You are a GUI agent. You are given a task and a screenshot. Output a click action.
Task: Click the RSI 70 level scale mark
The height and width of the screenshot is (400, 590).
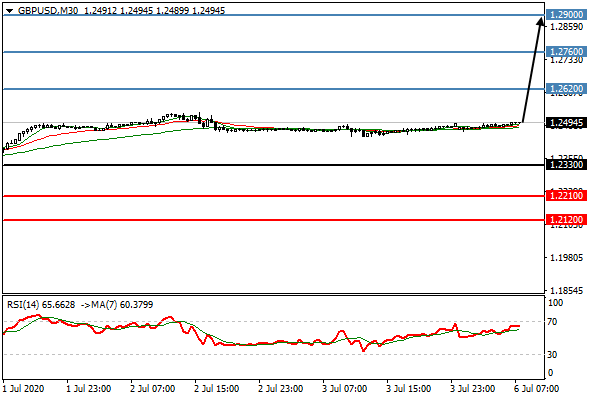pos(552,322)
